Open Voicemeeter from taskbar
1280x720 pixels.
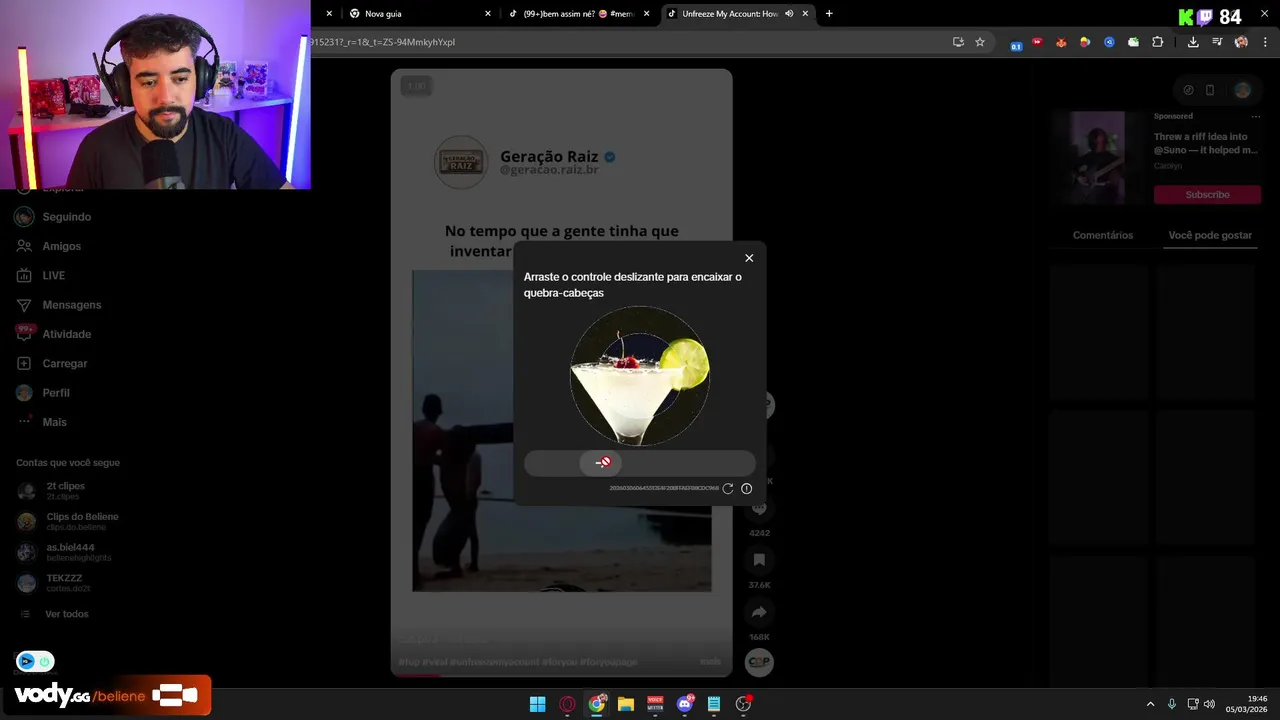pyautogui.click(x=655, y=704)
